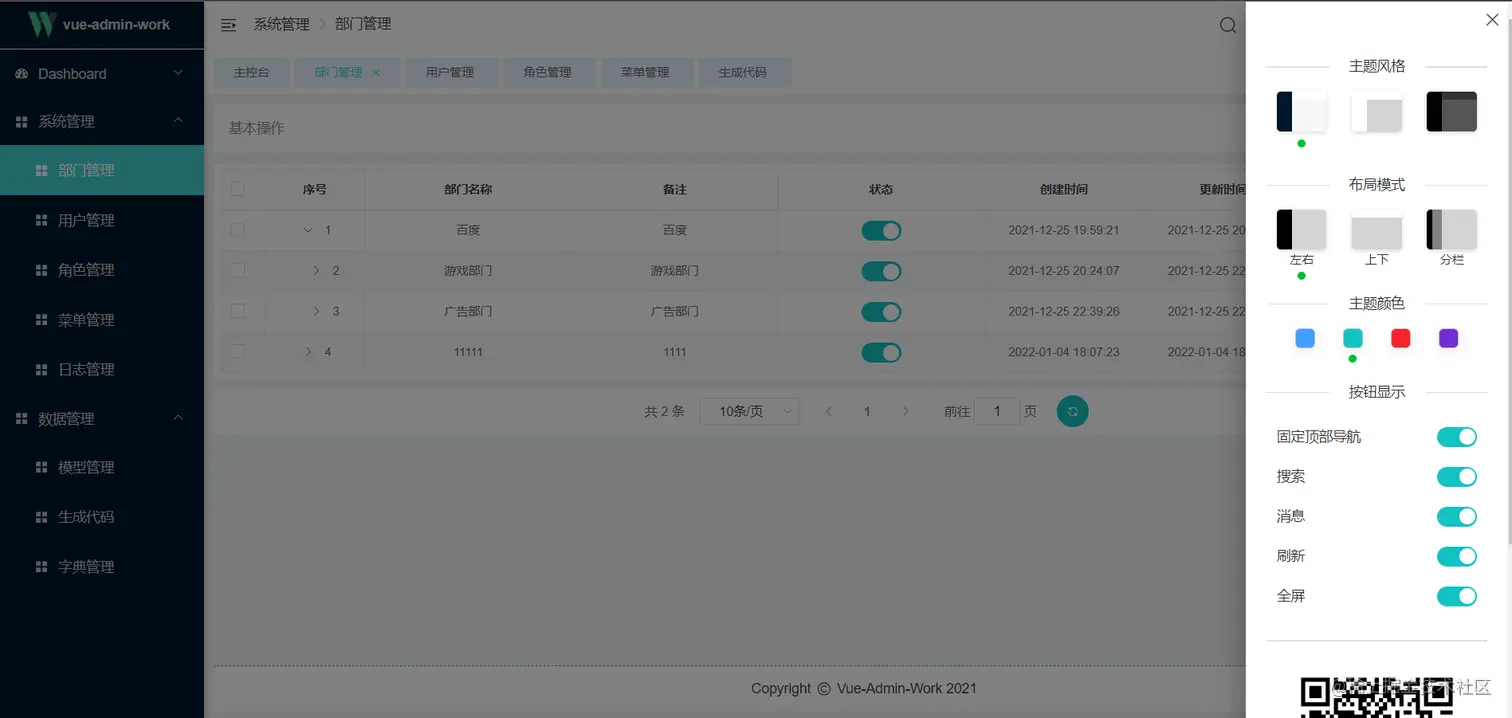Image resolution: width=1512 pixels, height=718 pixels.
Task: Pick the teal theme color swatch
Action: 1353,338
